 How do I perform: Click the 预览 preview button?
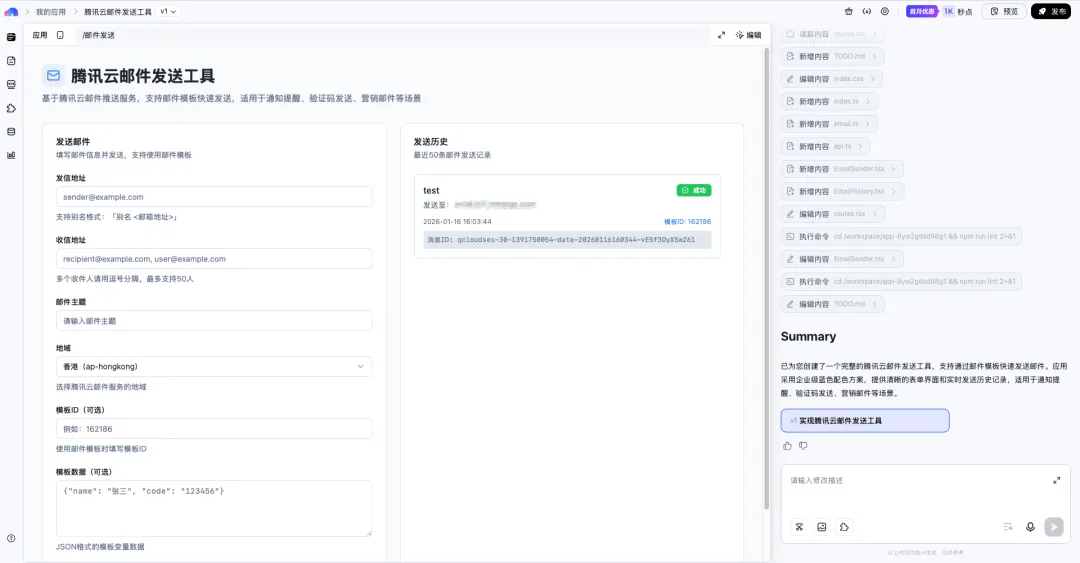(1004, 12)
